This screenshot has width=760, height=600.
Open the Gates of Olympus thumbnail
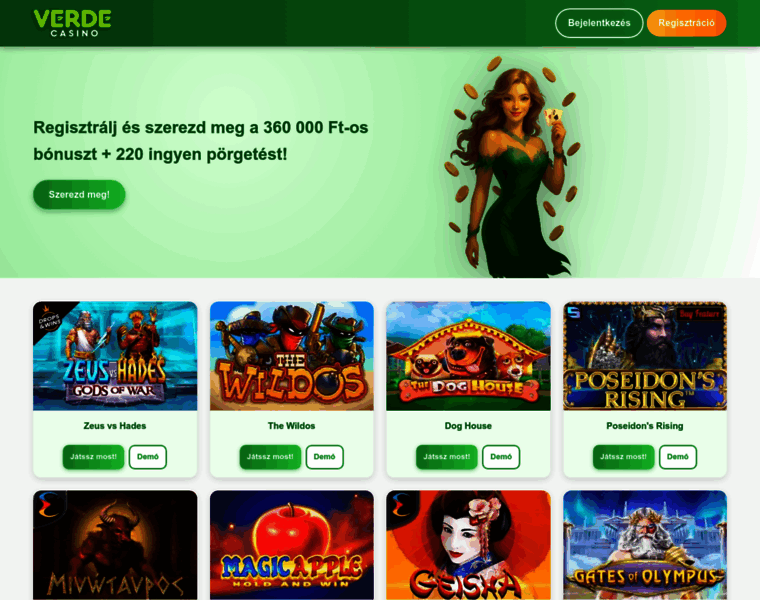coord(645,545)
